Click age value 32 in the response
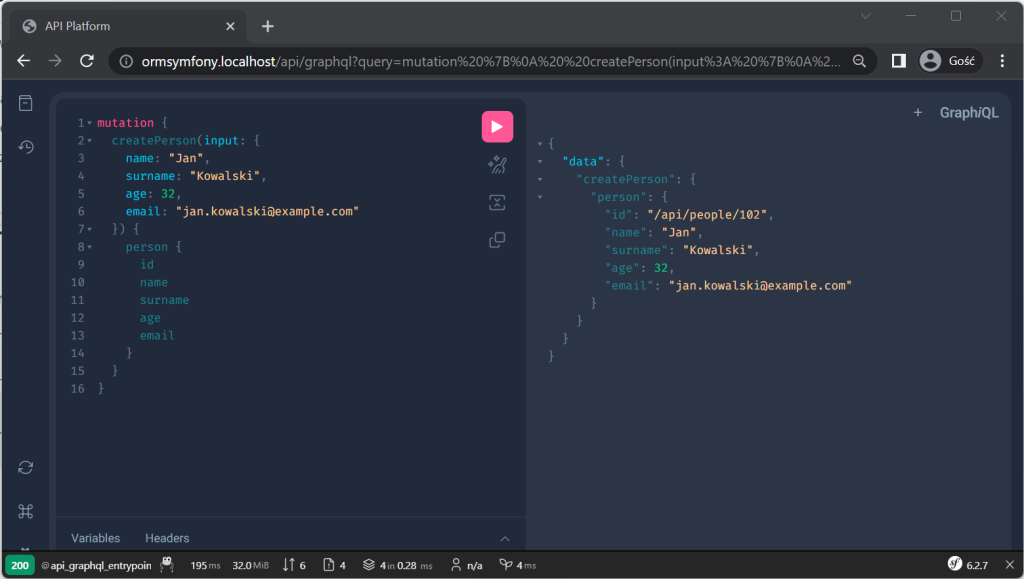This screenshot has height=579, width=1024. (661, 268)
